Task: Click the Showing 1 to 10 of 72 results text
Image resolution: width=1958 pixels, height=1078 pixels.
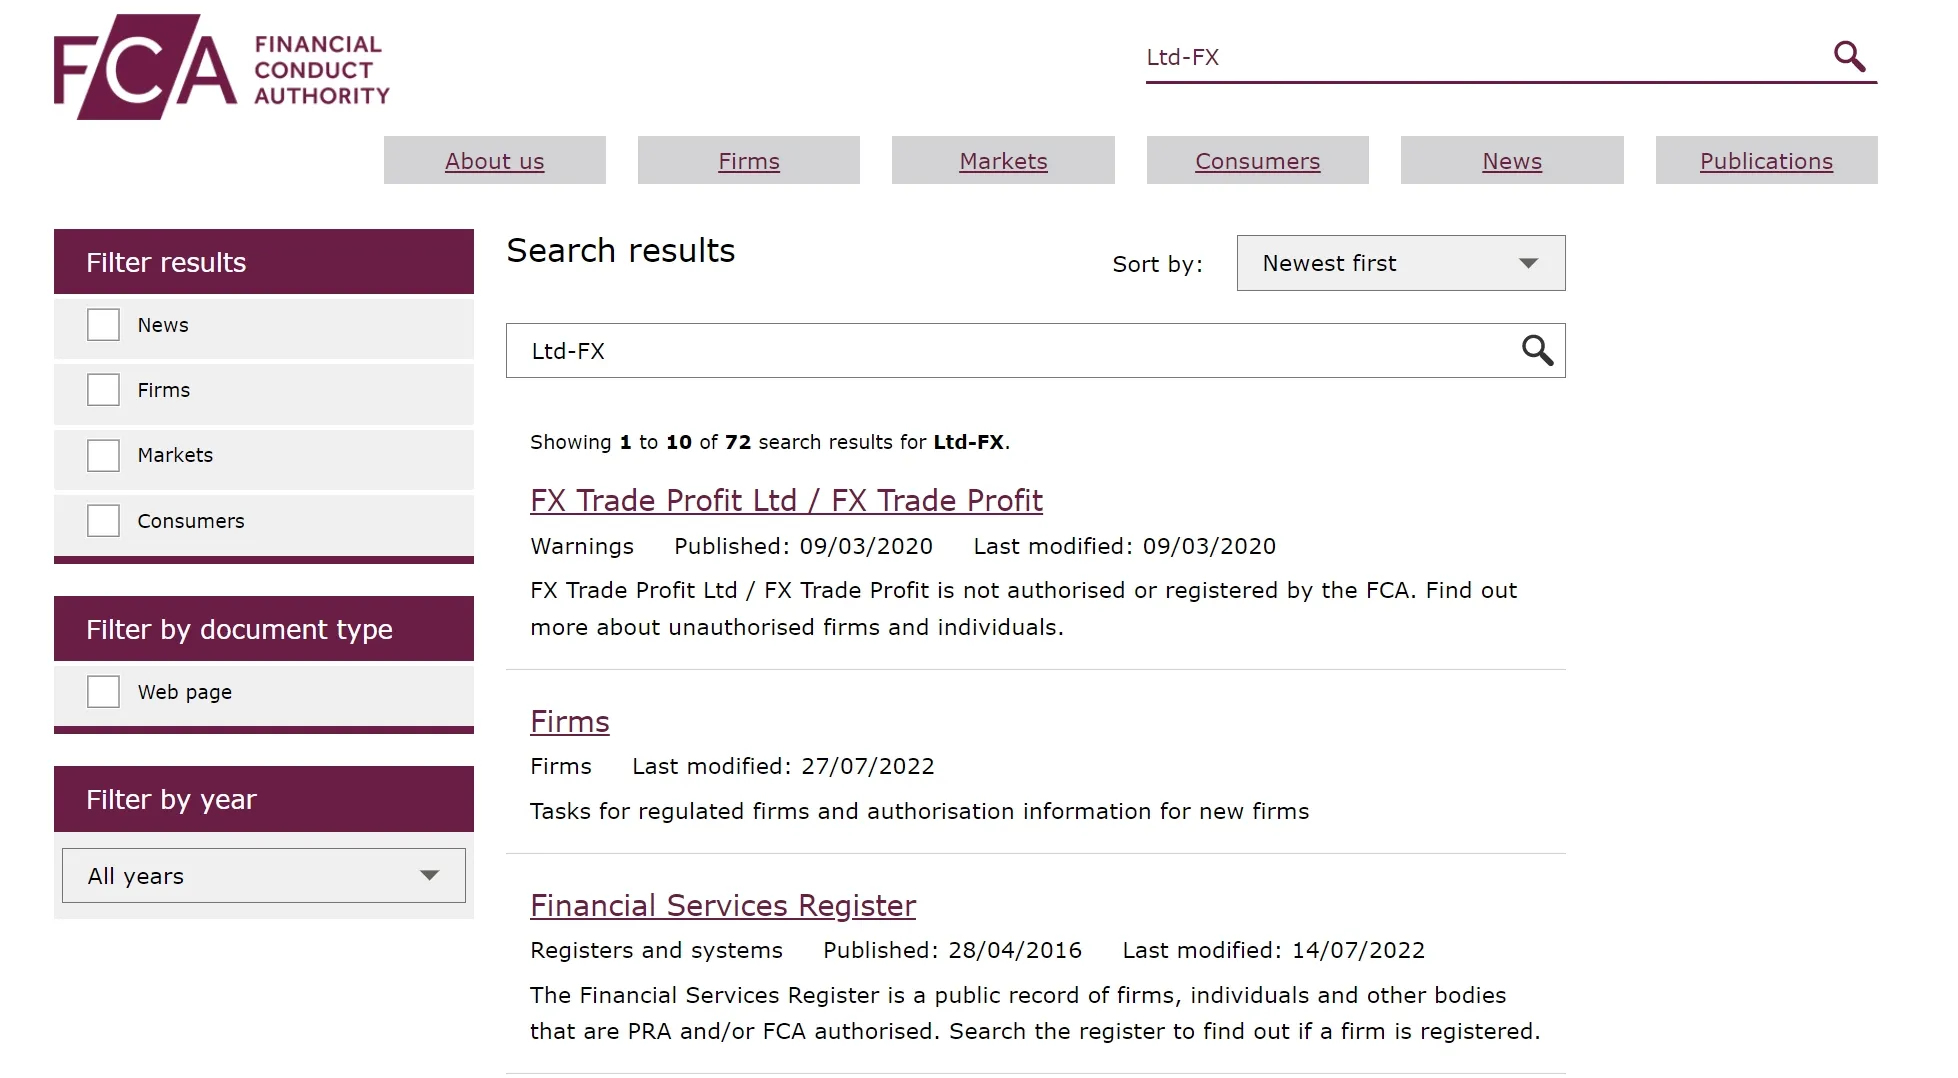Action: click(x=770, y=442)
